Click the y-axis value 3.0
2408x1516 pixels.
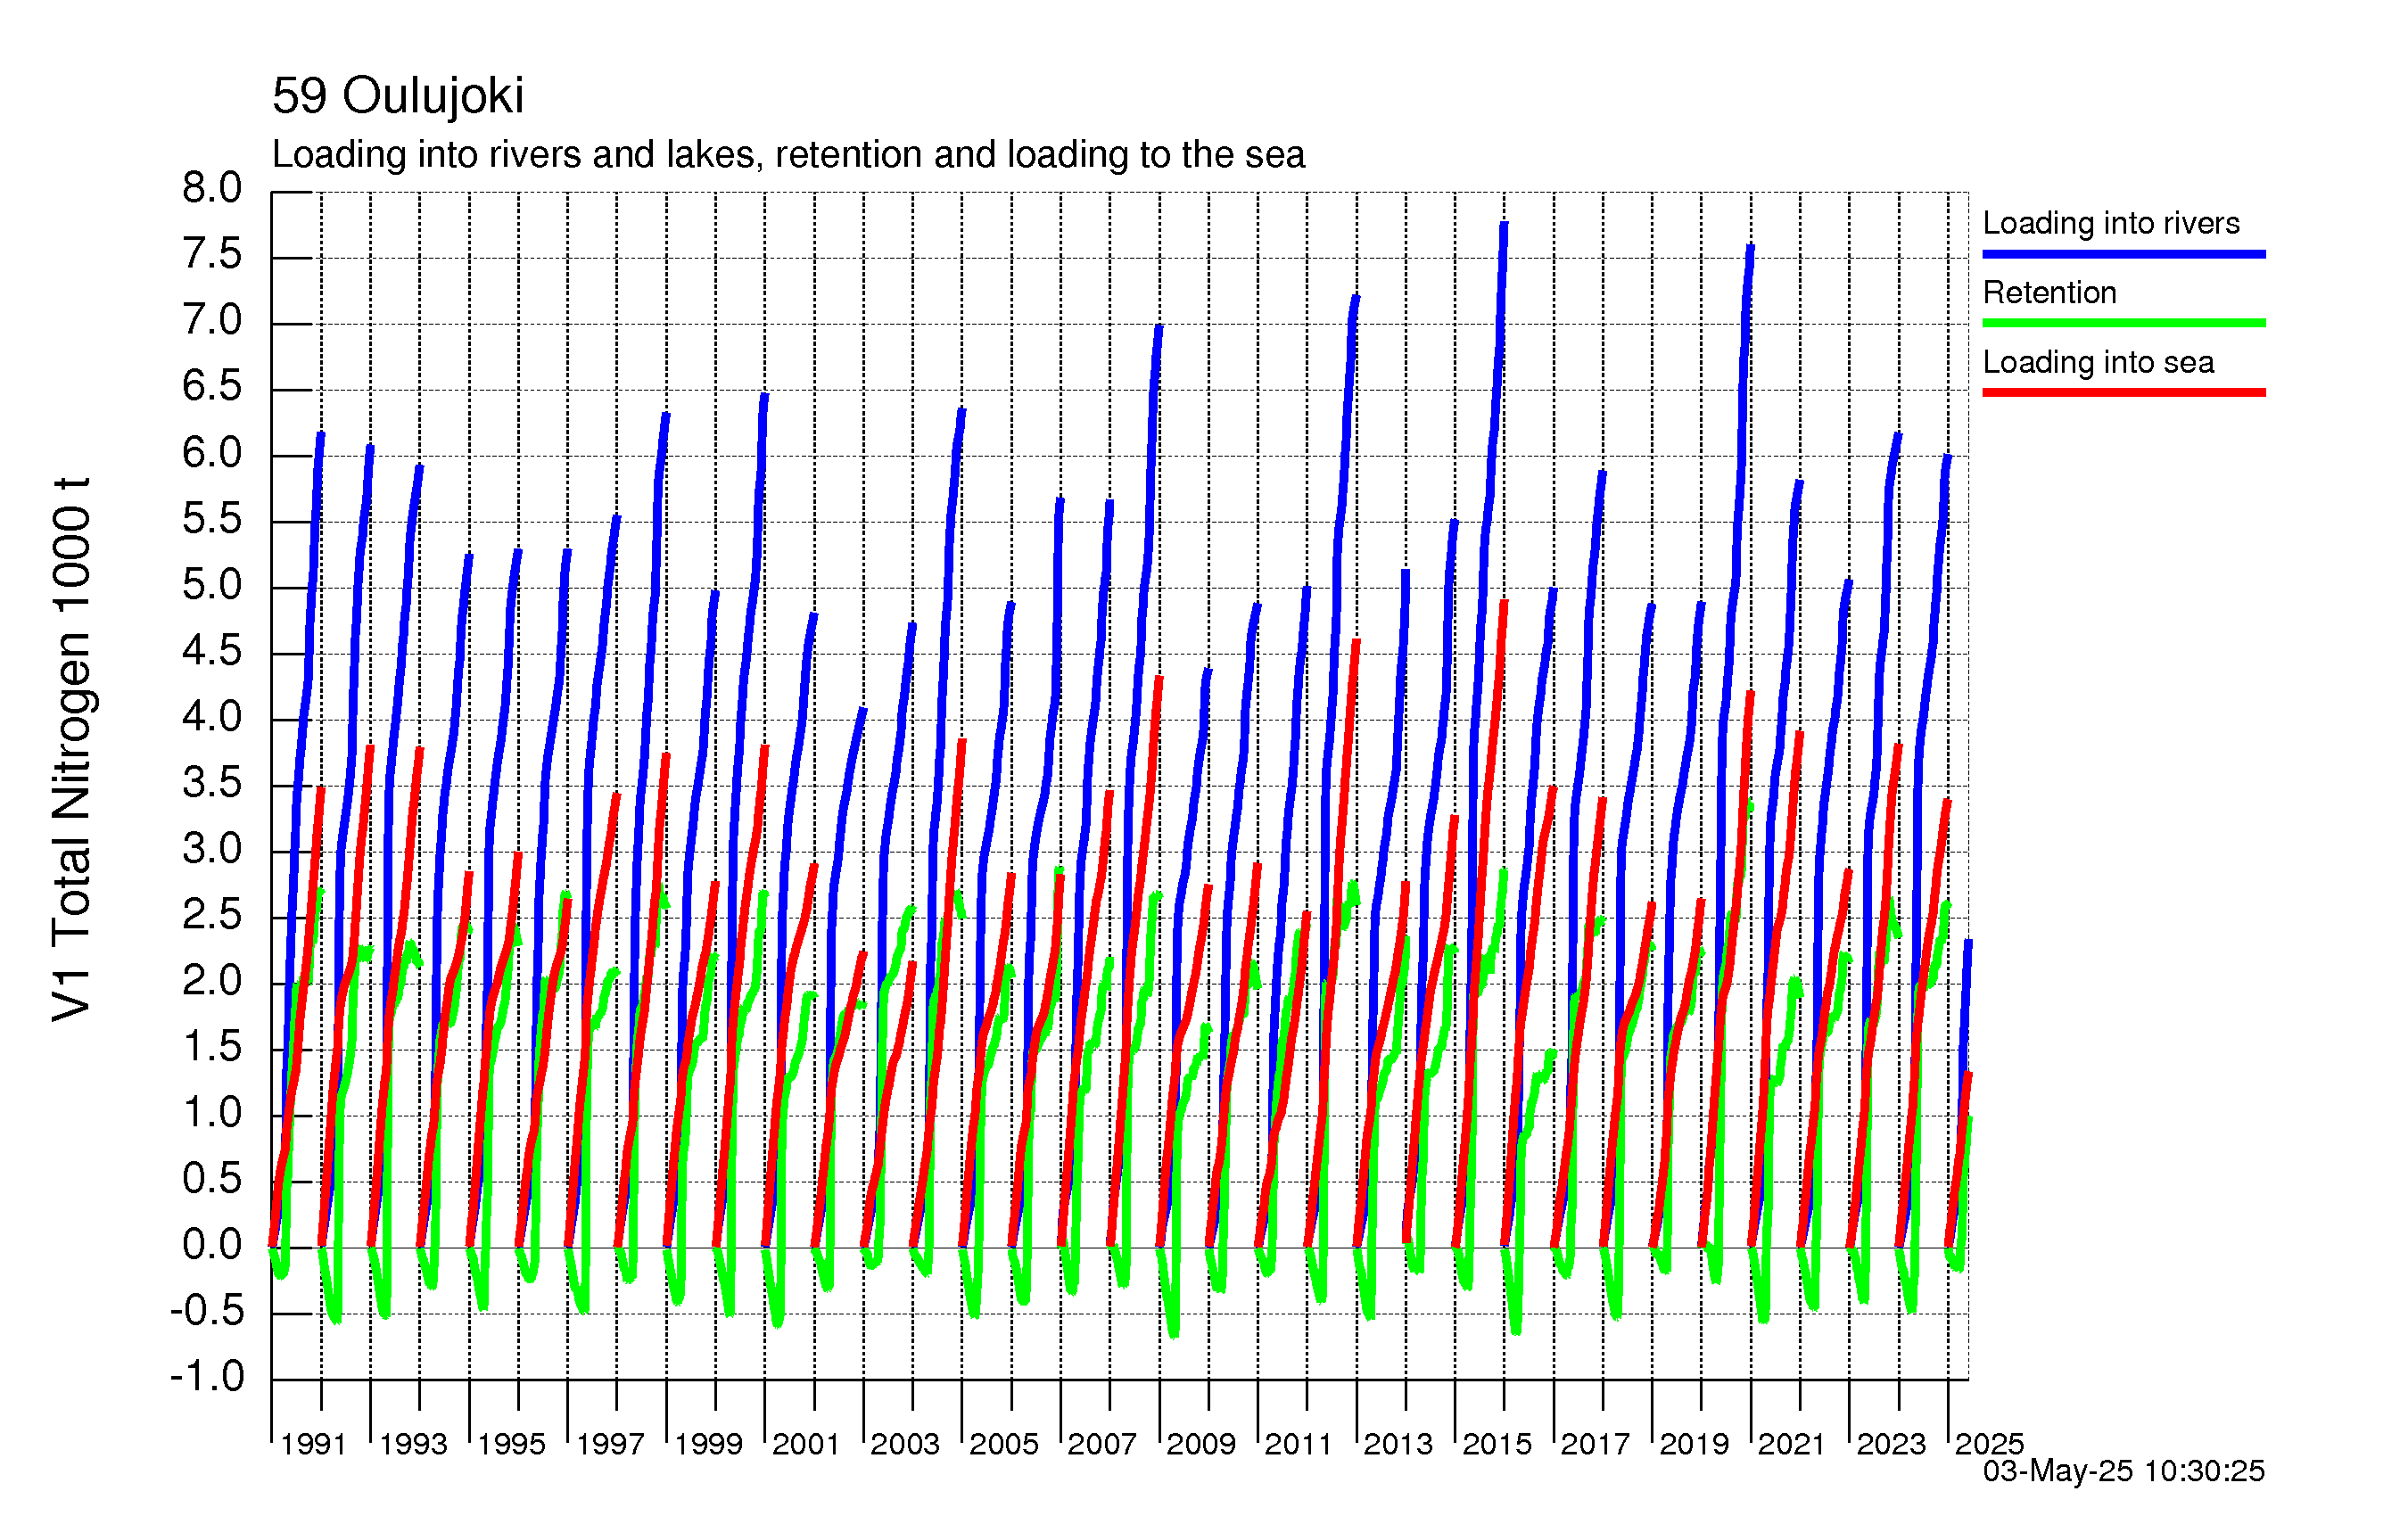coord(212,849)
